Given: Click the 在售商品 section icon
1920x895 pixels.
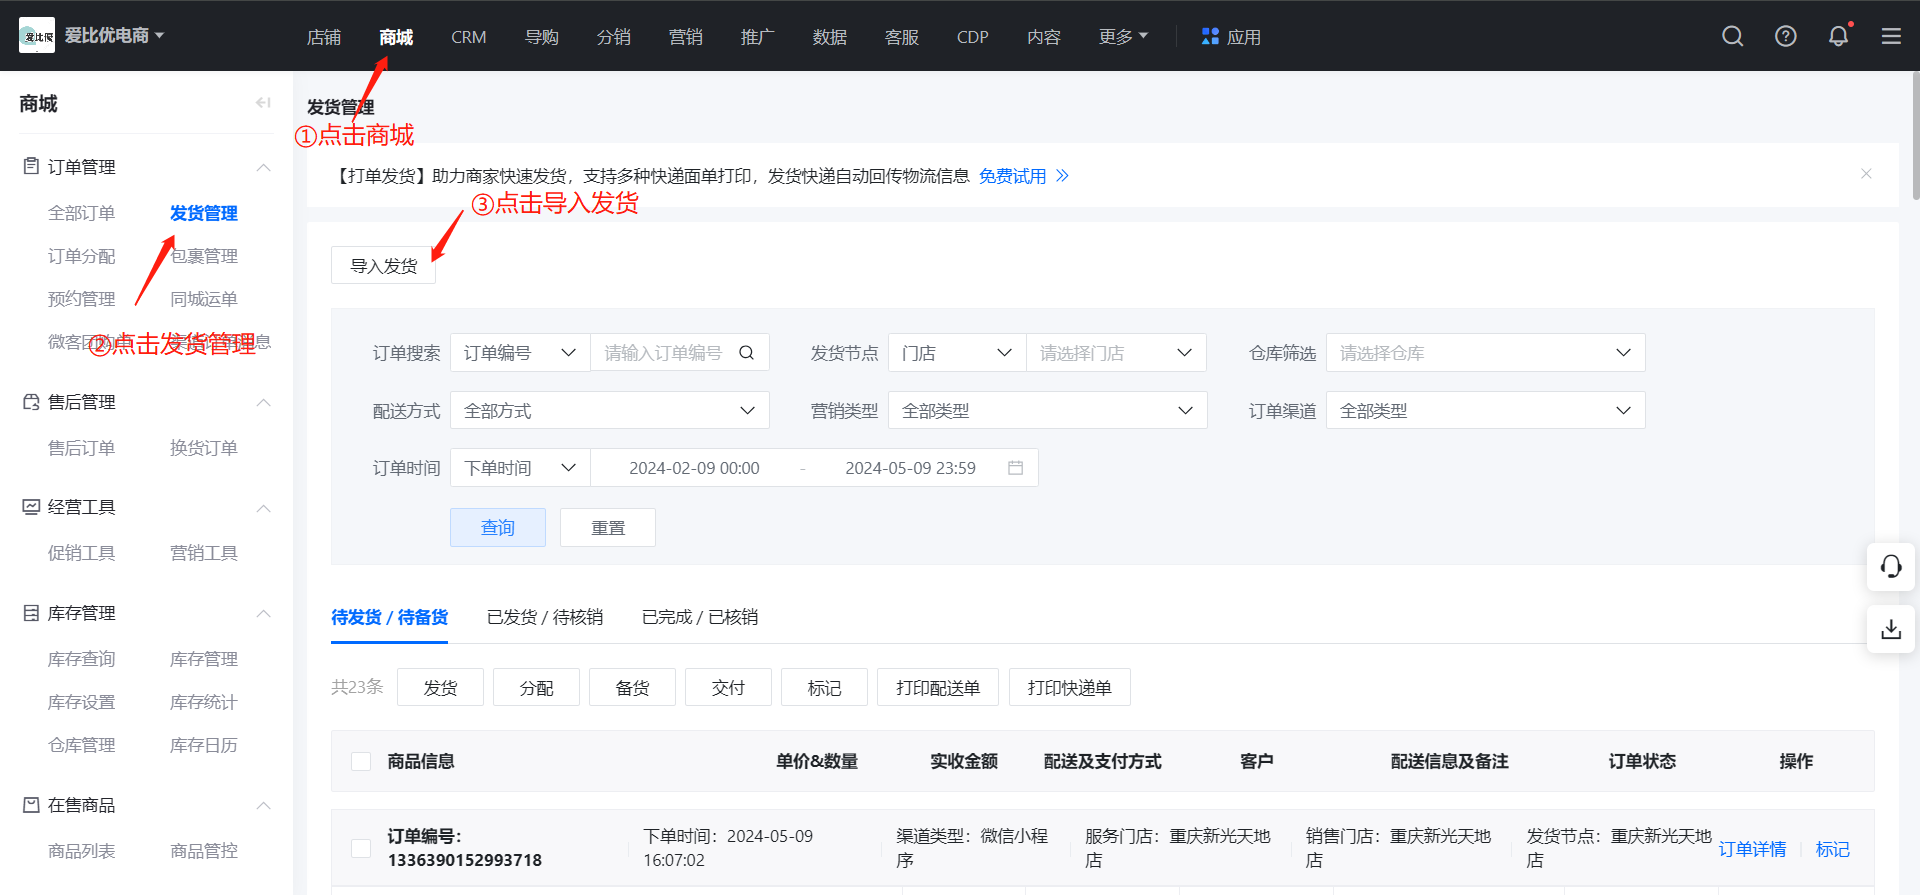Looking at the screenshot, I should (31, 804).
